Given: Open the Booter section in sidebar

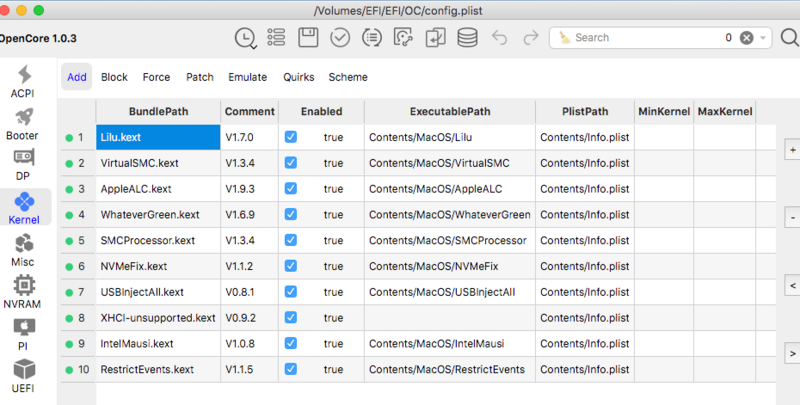Looking at the screenshot, I should click(23, 123).
